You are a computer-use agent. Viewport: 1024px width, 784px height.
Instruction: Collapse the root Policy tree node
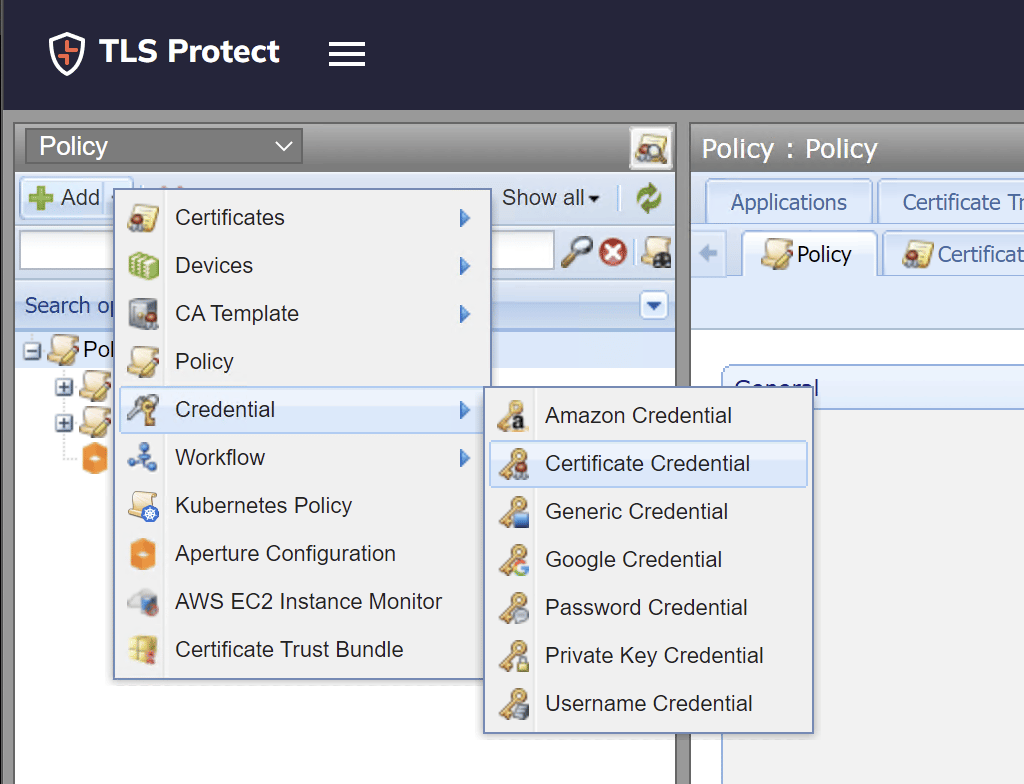pos(31,351)
